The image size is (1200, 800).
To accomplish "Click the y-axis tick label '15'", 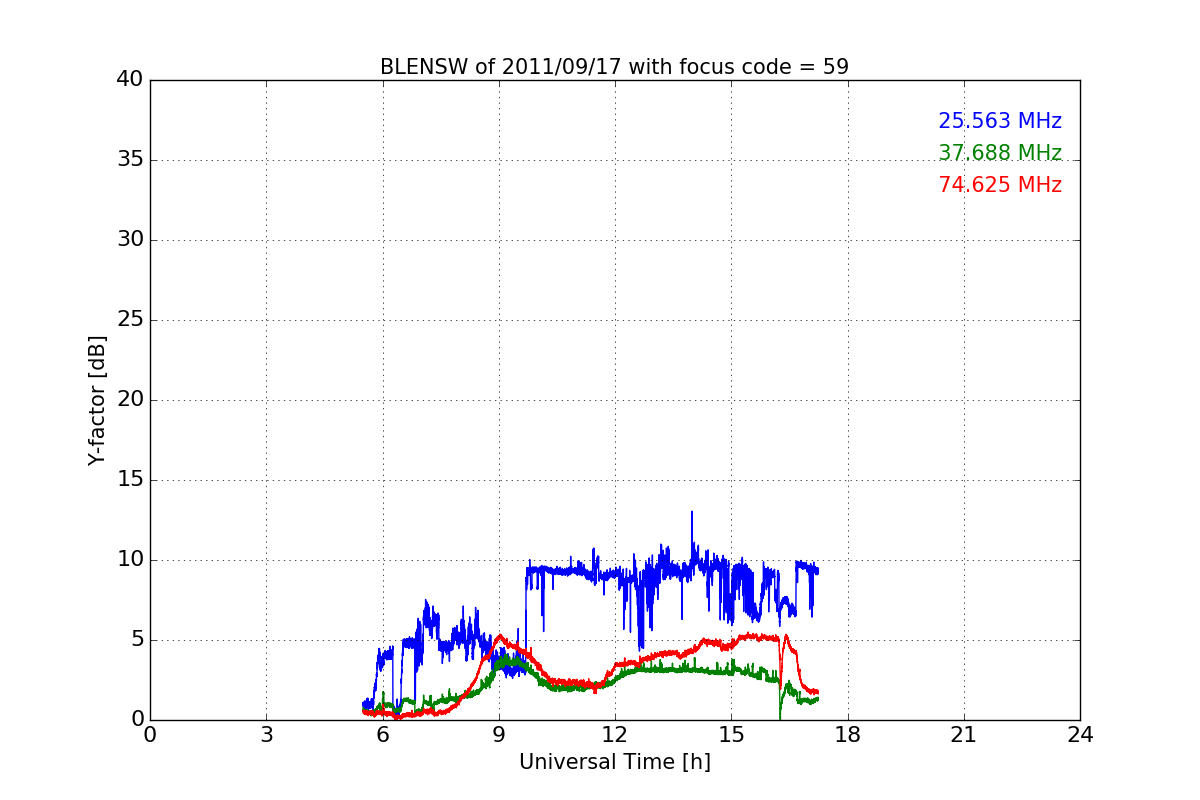I will click(x=130, y=480).
